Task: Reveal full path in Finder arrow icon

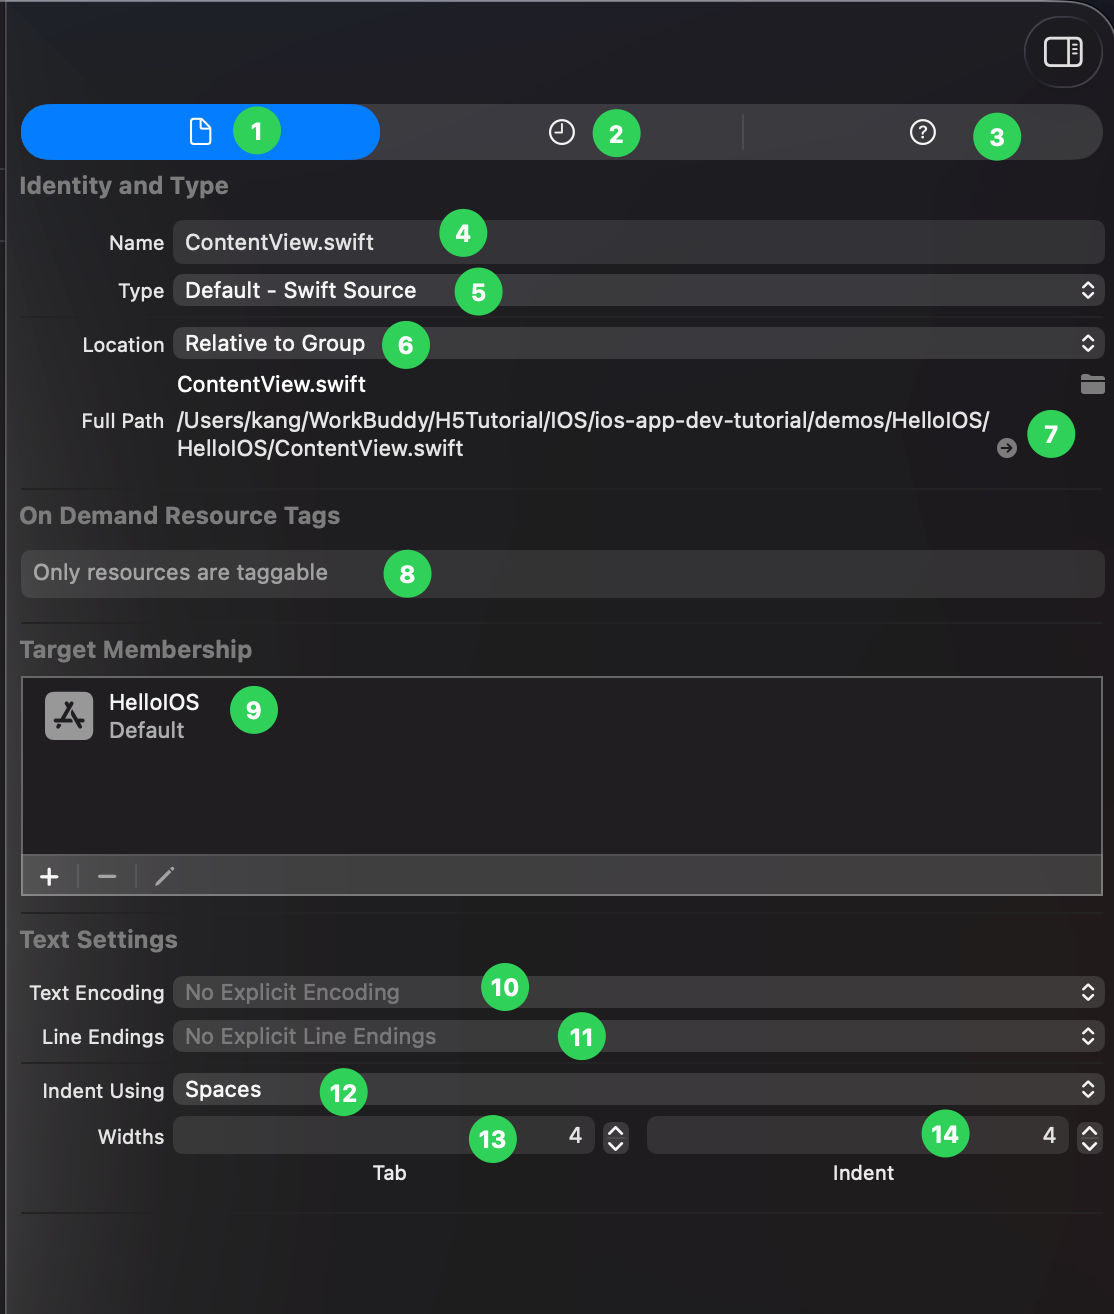Action: pyautogui.click(x=1007, y=448)
